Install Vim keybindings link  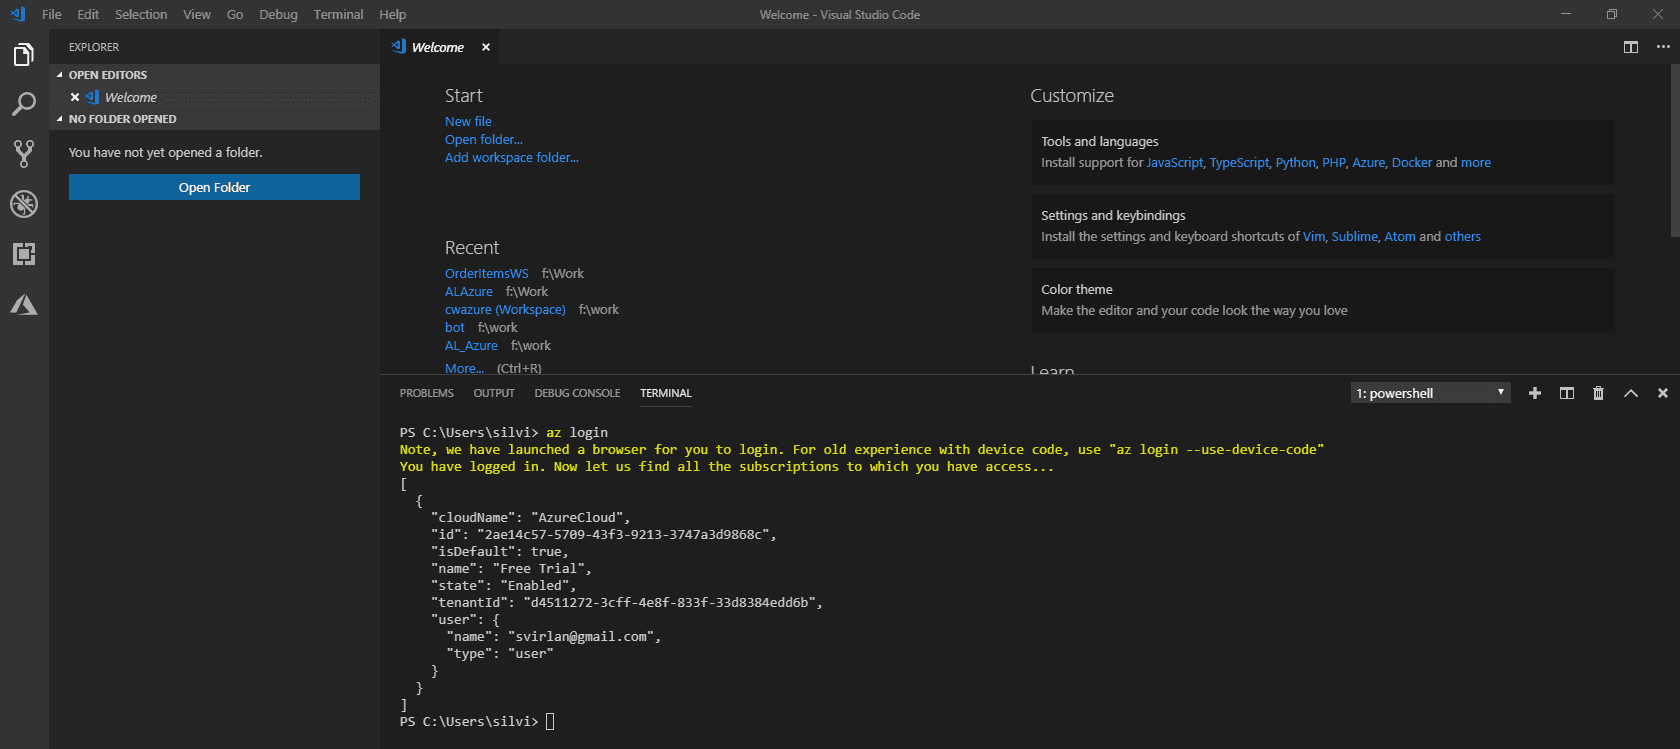pyautogui.click(x=1313, y=236)
